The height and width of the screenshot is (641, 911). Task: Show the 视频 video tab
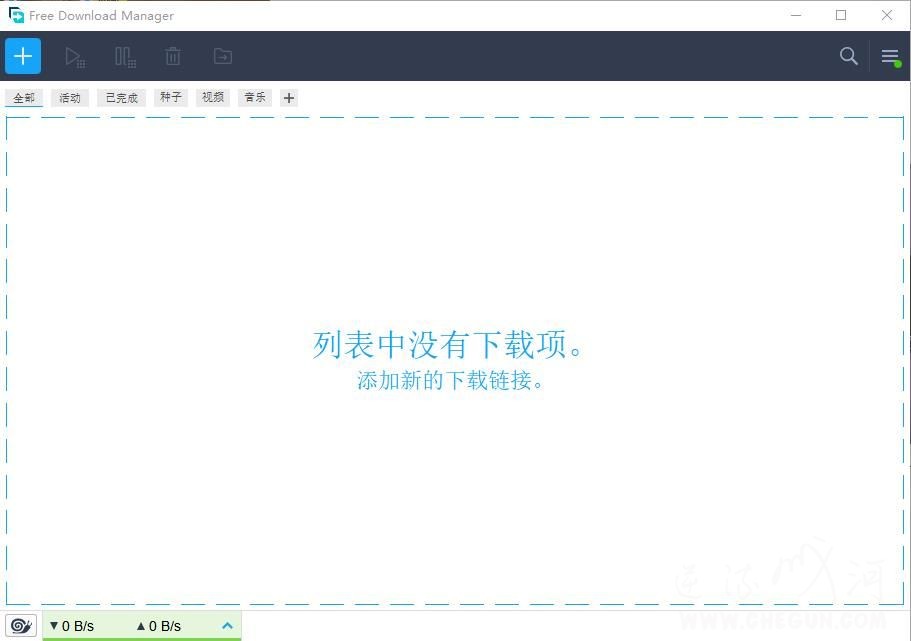[x=213, y=97]
